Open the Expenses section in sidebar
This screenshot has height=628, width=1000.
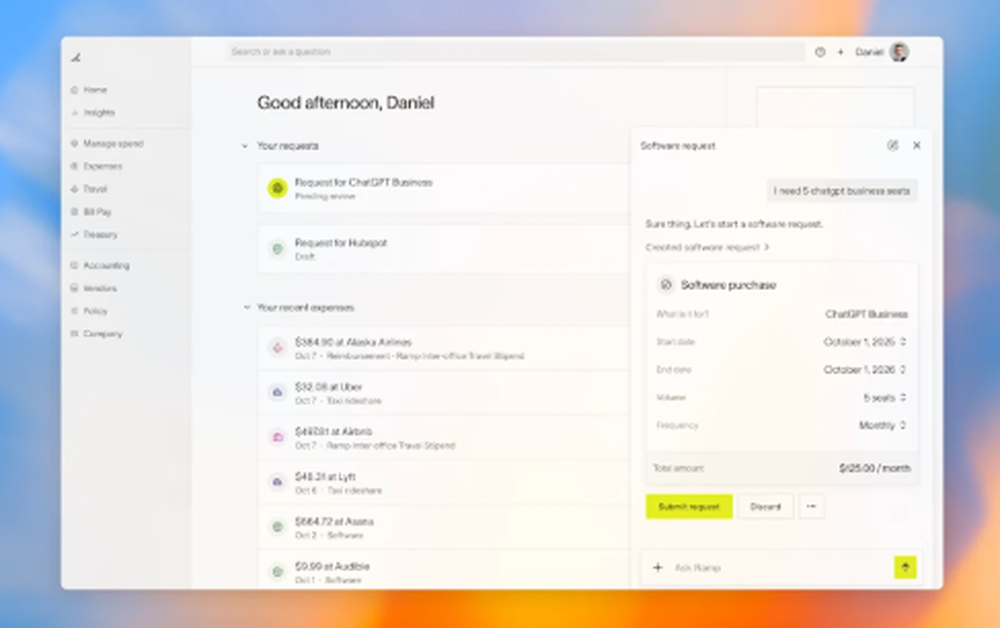click(x=94, y=166)
